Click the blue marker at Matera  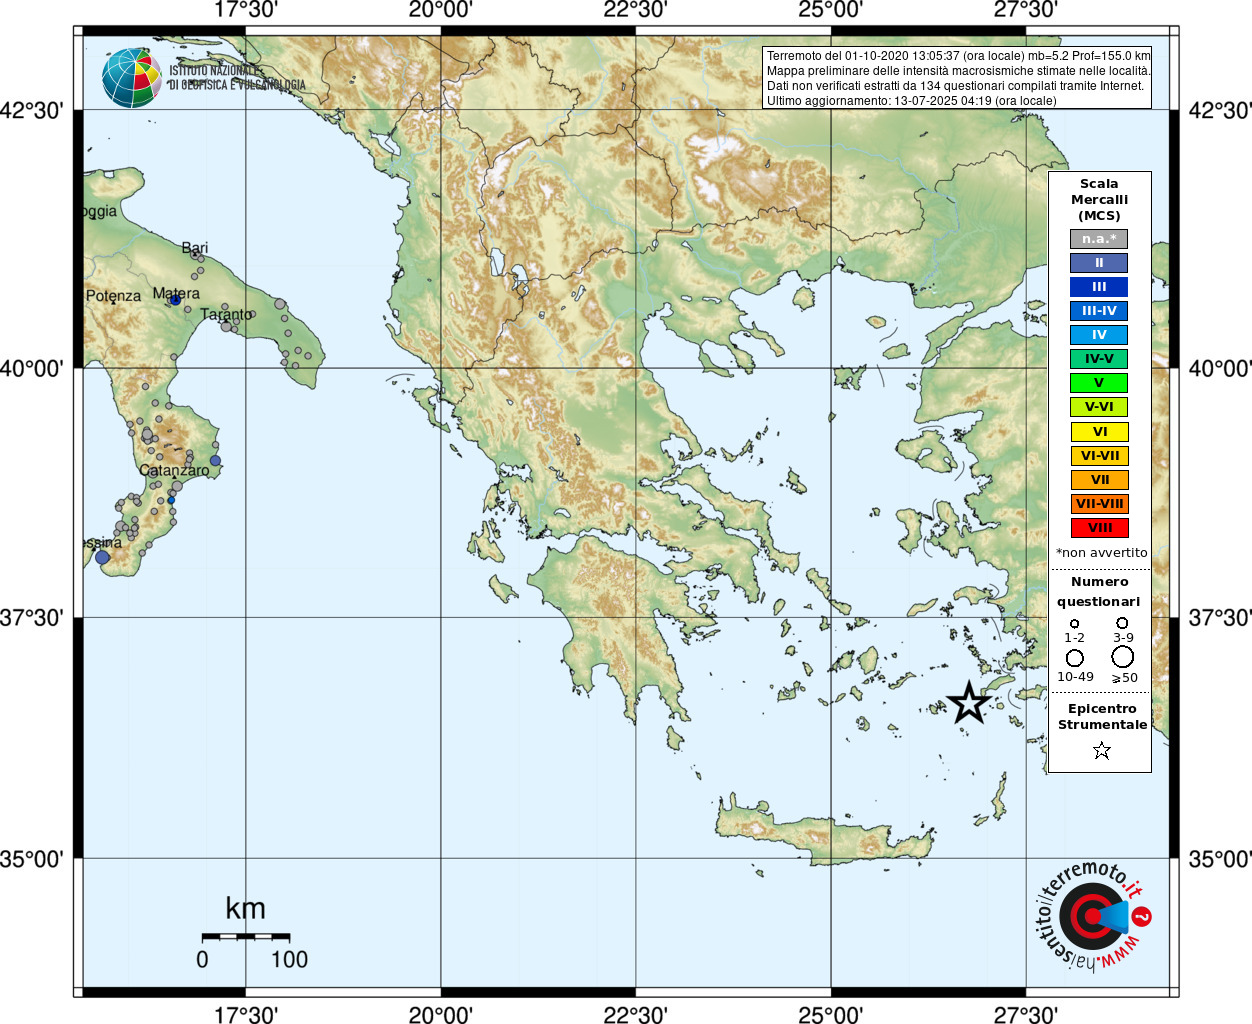175,299
